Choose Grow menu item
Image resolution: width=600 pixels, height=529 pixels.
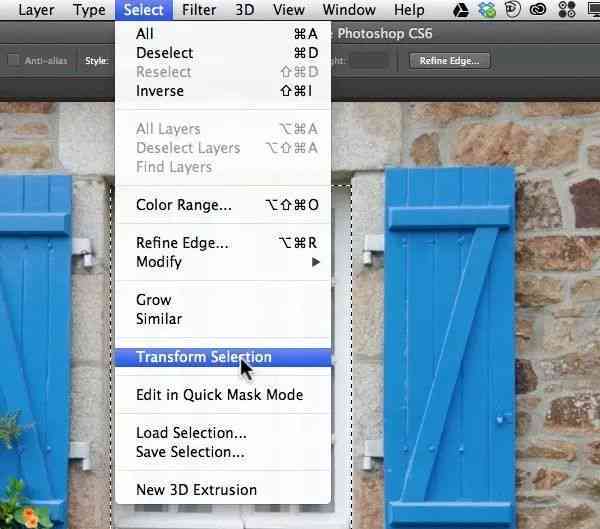coord(223,300)
